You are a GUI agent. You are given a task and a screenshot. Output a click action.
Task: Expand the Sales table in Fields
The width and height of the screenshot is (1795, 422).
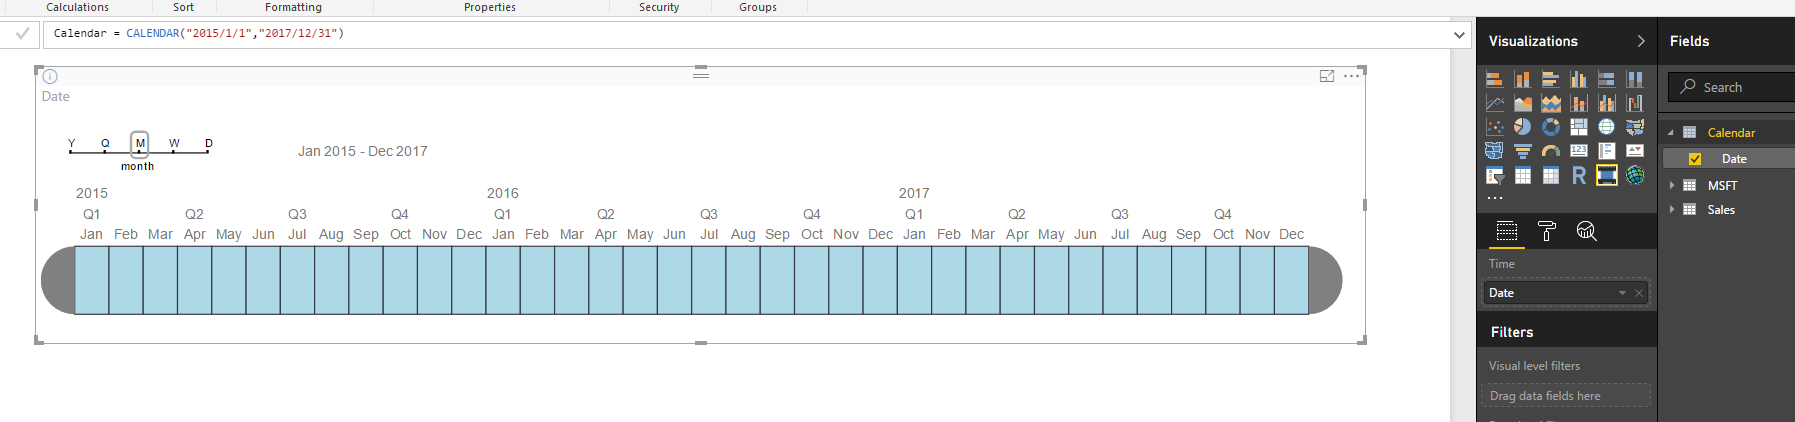pos(1671,209)
